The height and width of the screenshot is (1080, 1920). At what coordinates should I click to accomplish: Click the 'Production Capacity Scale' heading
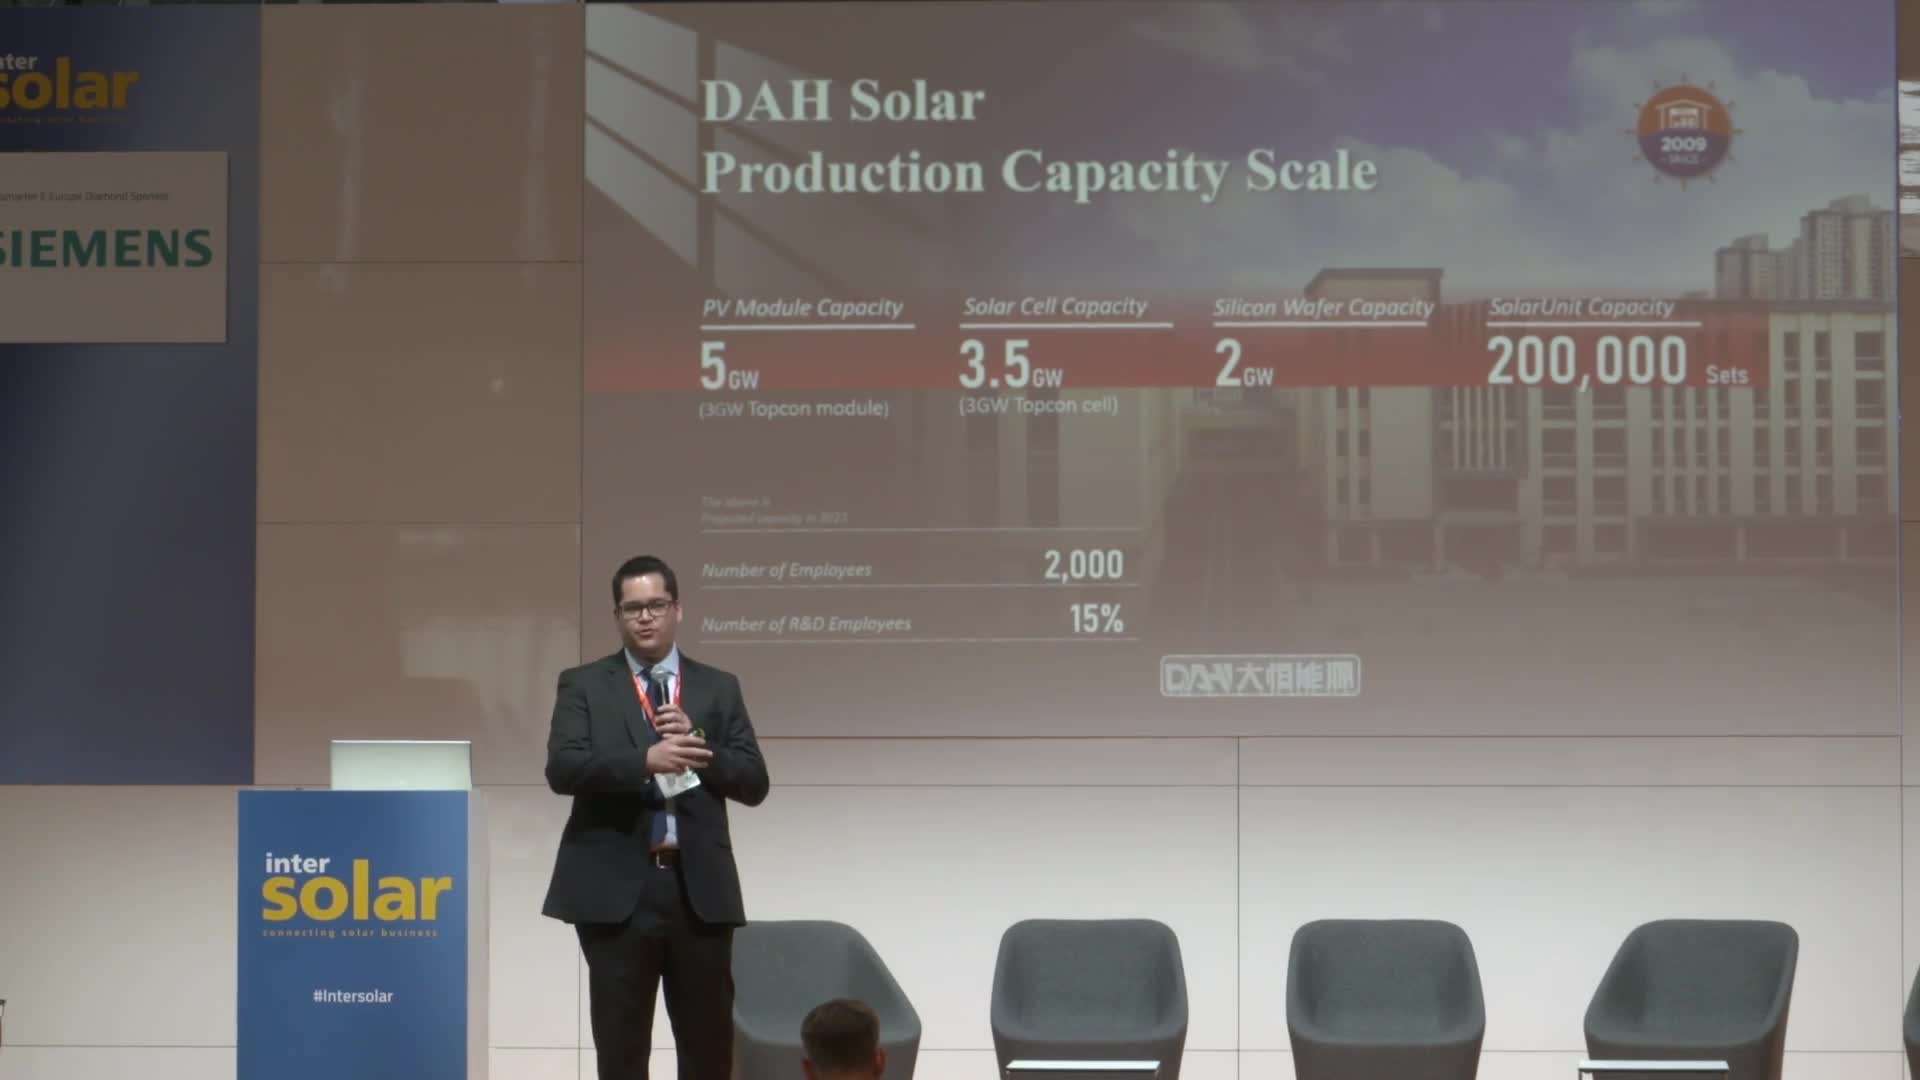pos(1039,172)
